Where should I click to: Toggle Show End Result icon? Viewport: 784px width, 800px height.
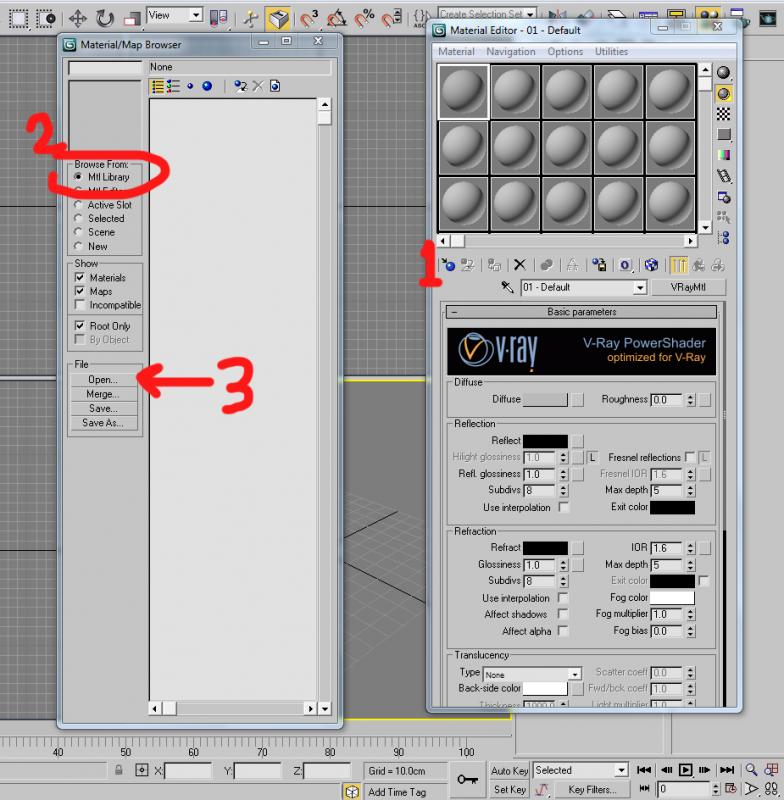(x=679, y=265)
